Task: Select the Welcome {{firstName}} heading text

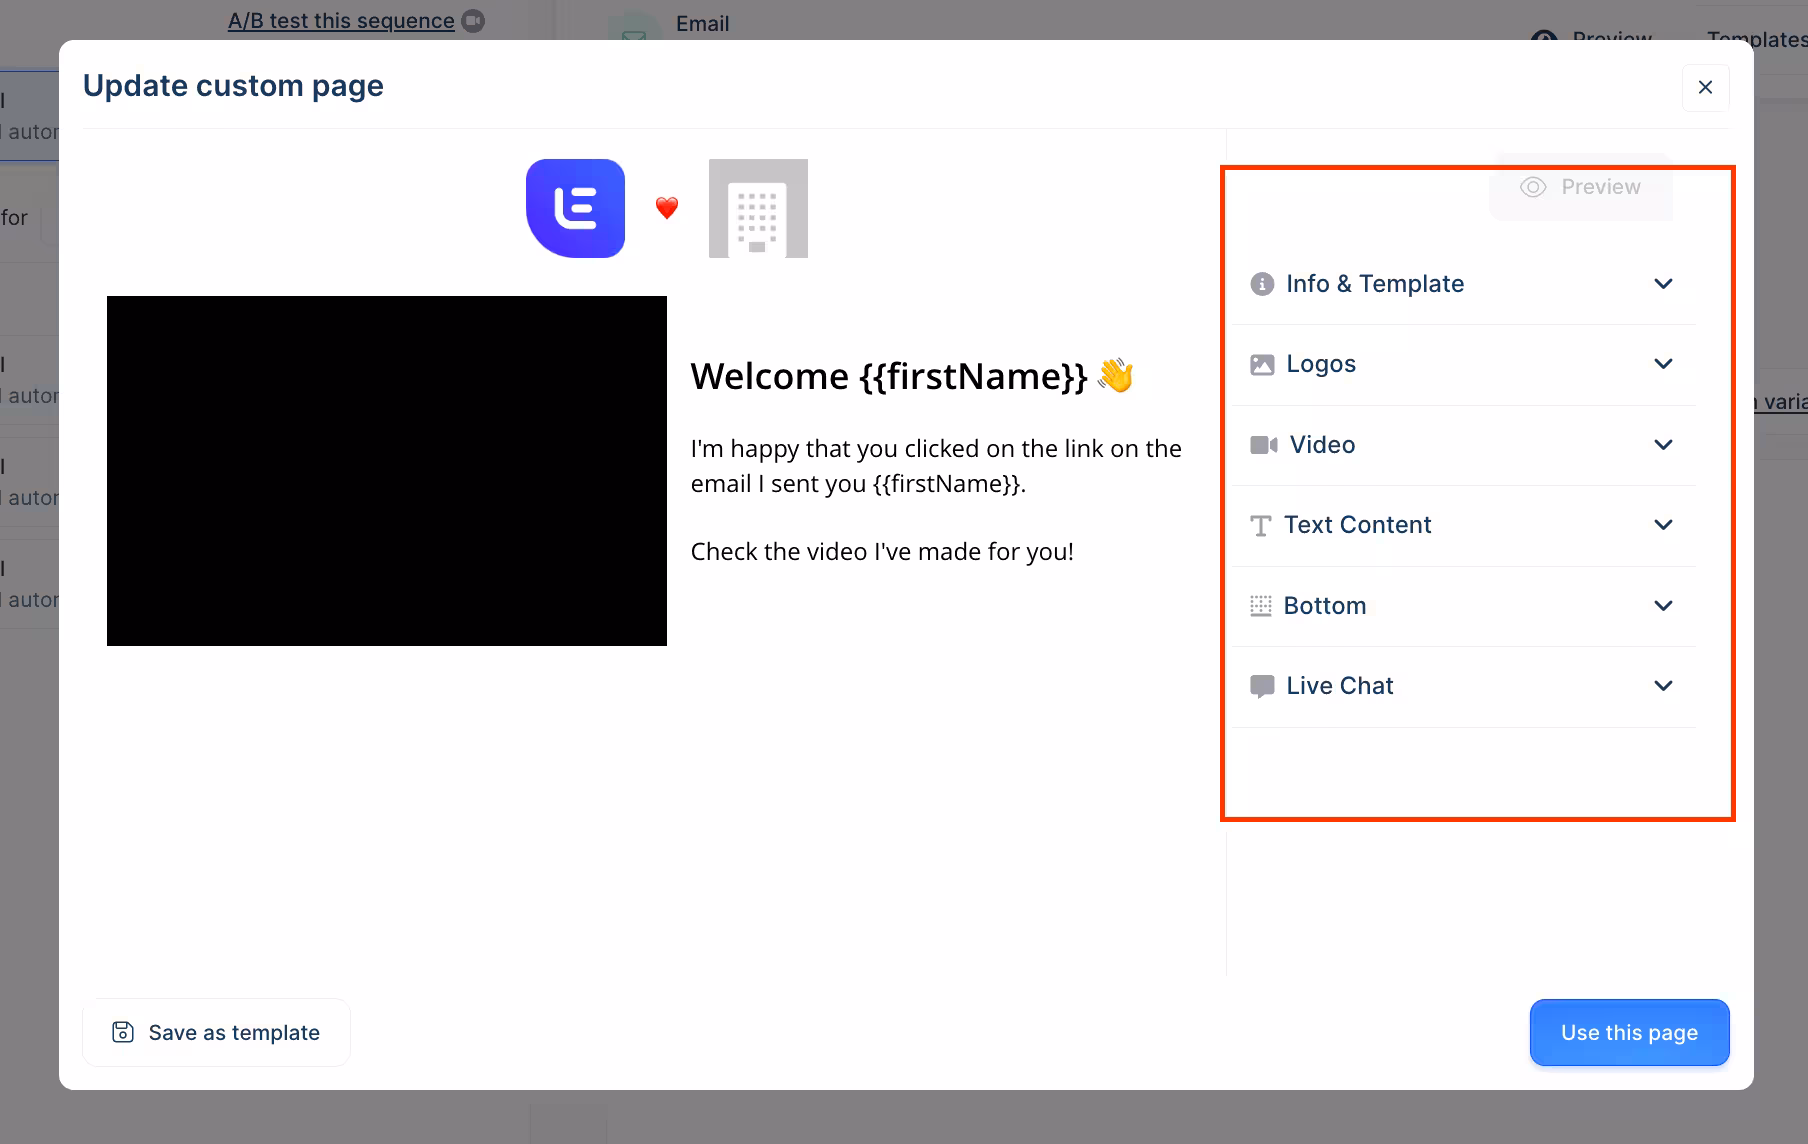Action: pyautogui.click(x=888, y=376)
